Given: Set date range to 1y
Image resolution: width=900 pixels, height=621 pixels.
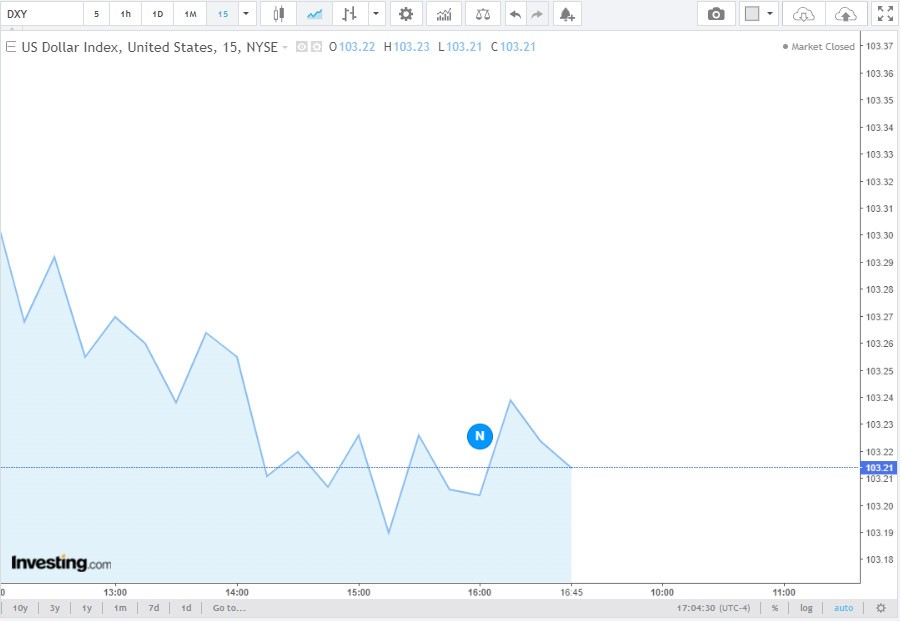Looking at the screenshot, I should coord(87,608).
